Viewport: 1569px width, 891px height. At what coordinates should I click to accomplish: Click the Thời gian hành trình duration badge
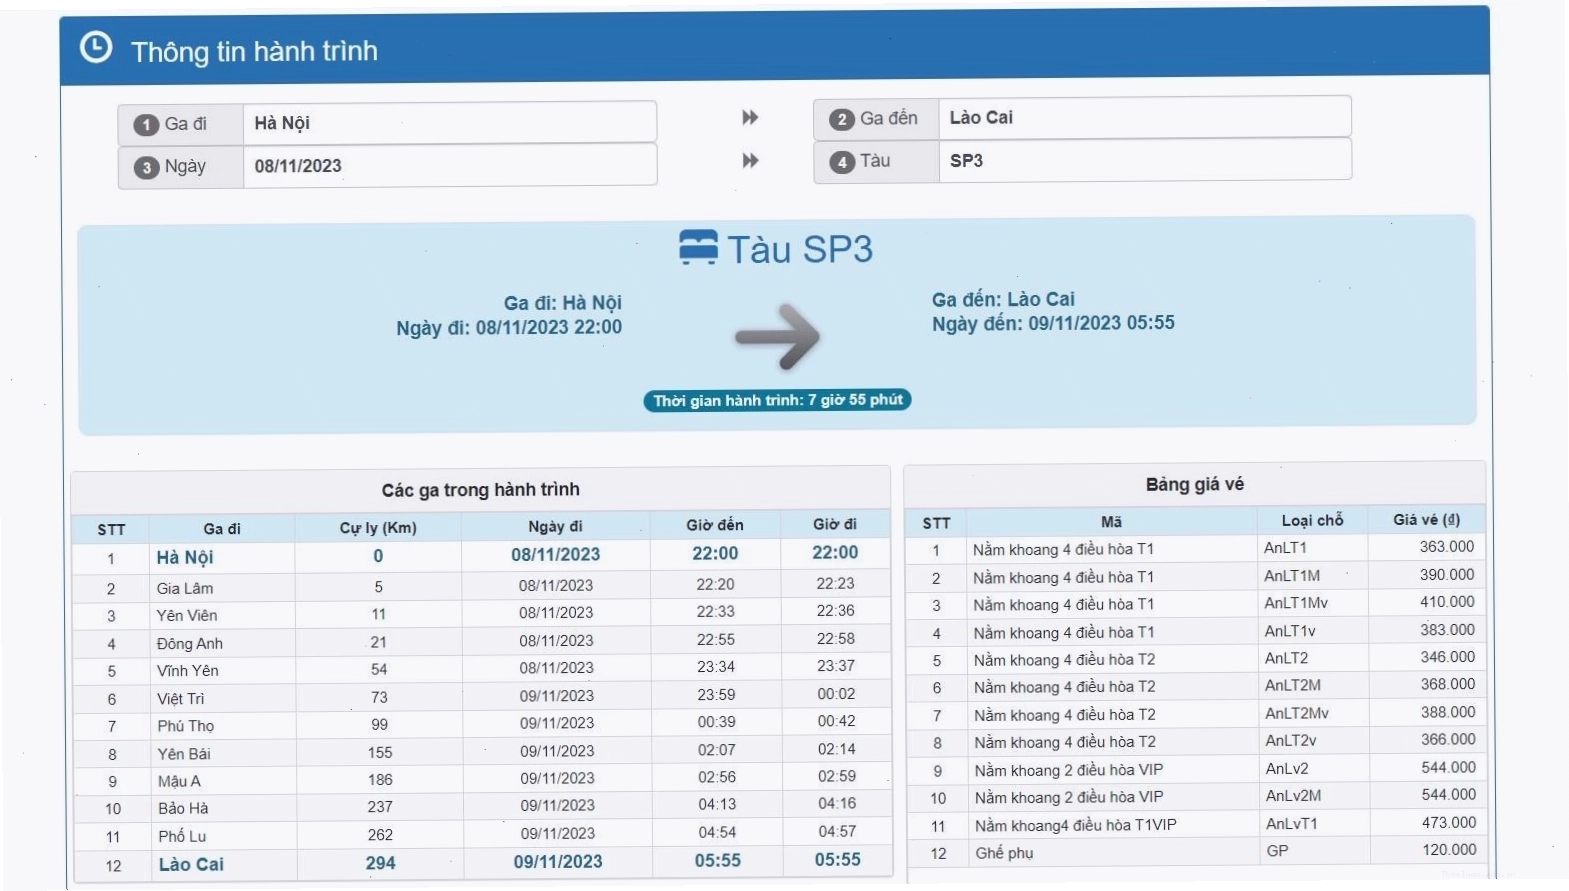[x=777, y=400]
